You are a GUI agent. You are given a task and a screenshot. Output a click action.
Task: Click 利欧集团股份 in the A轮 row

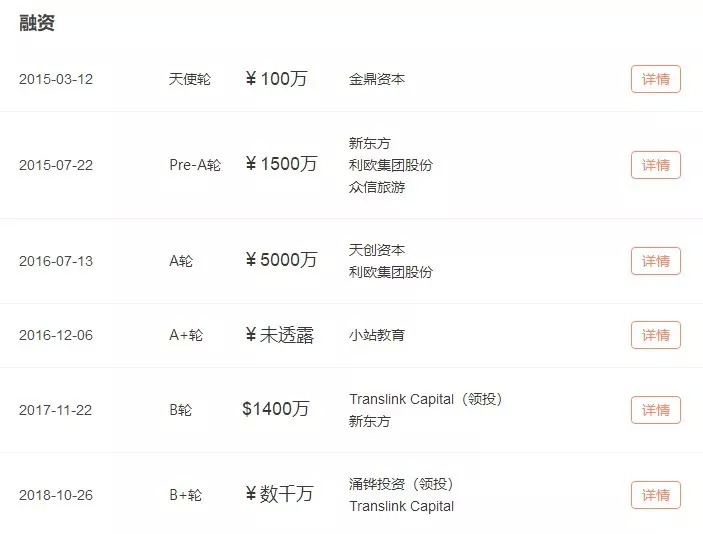point(390,272)
